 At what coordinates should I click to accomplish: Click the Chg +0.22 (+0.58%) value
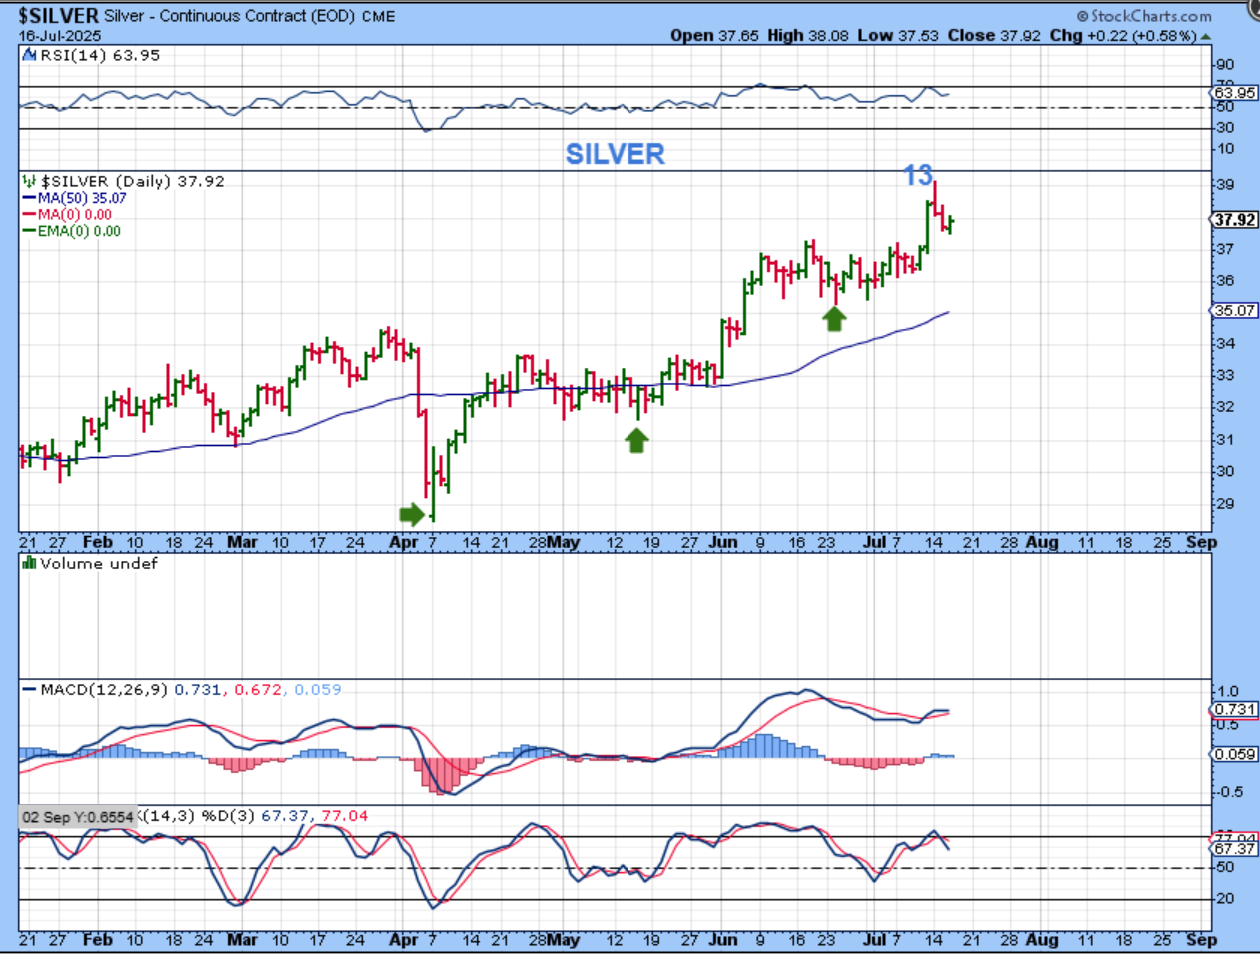tap(1122, 35)
